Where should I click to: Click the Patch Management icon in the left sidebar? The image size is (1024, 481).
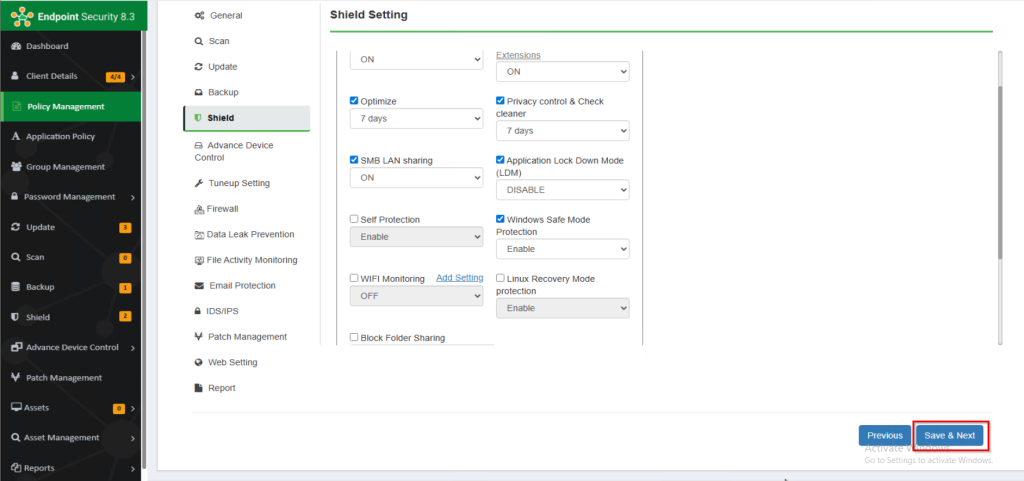point(16,378)
